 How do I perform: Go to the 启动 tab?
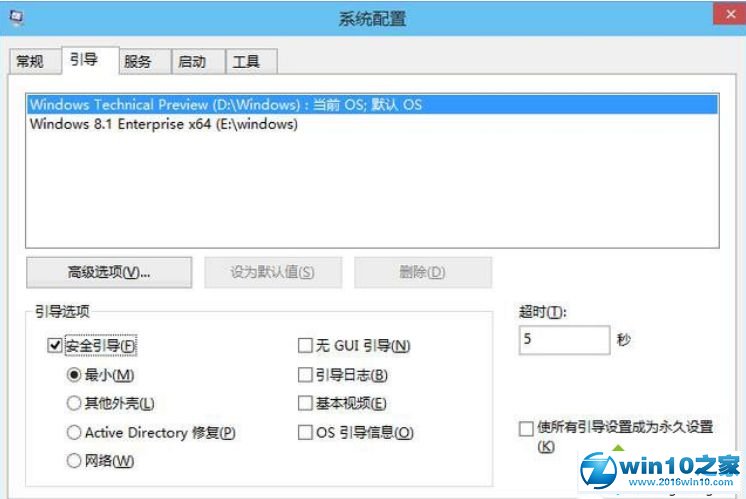(x=192, y=62)
